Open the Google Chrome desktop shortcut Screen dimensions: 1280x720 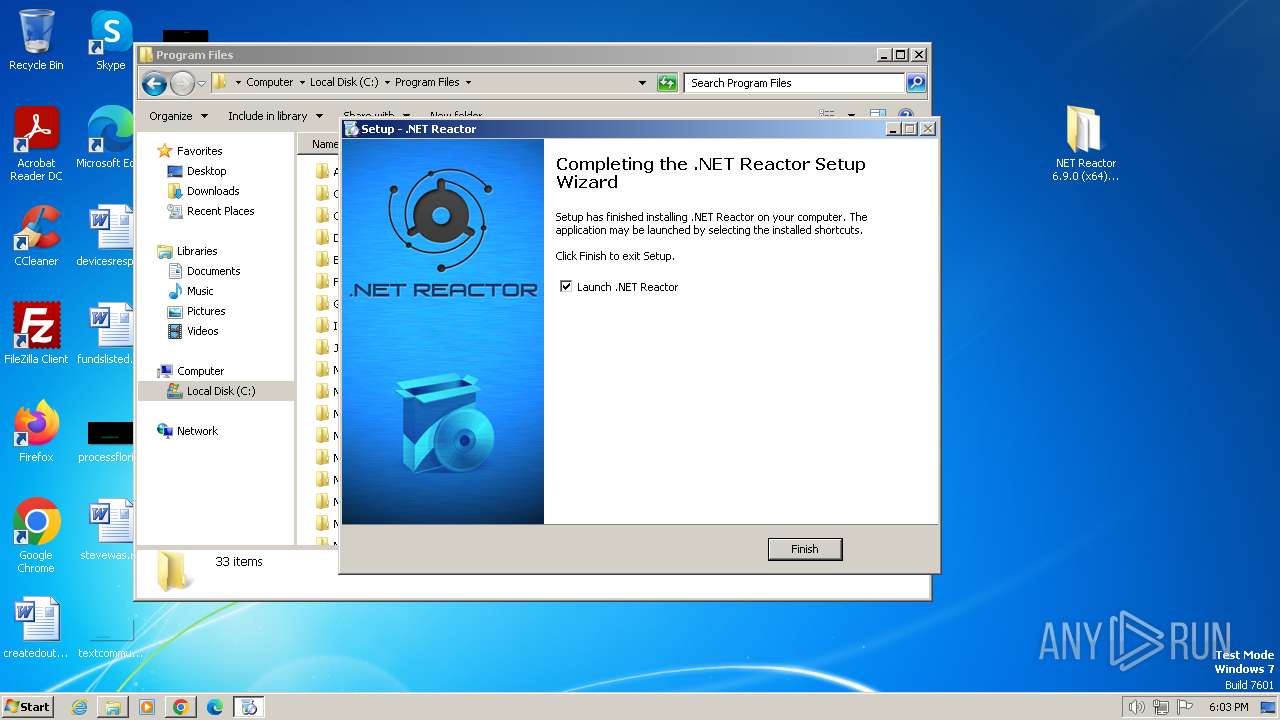click(x=36, y=536)
